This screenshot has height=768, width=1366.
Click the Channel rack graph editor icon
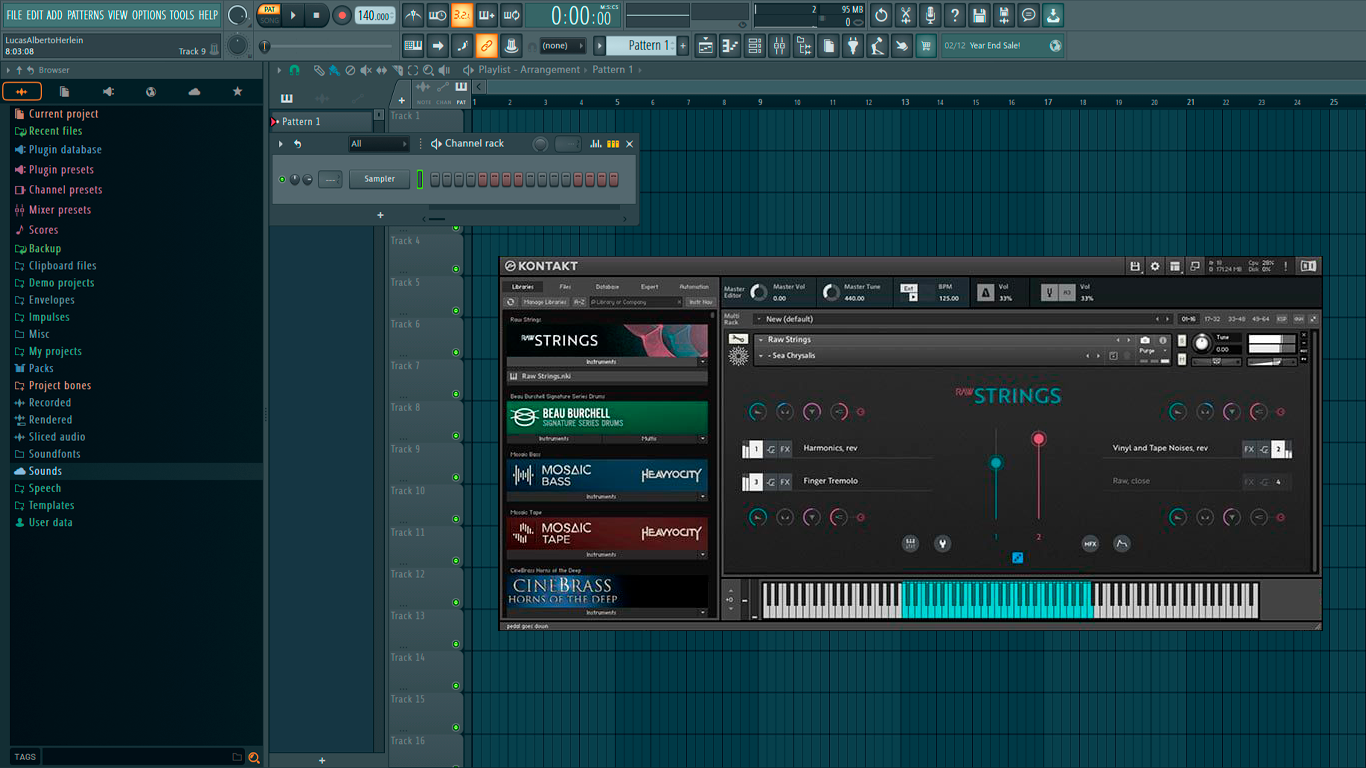click(596, 144)
